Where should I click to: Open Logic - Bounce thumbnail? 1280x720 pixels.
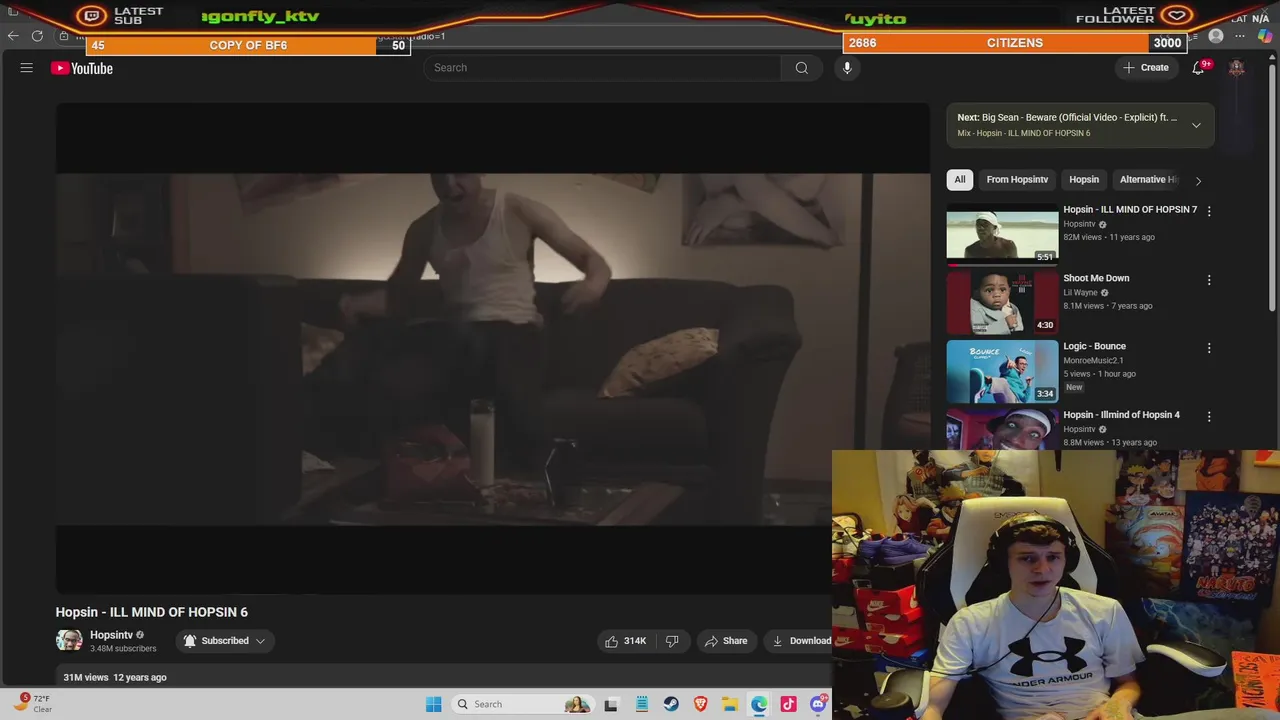click(1002, 371)
